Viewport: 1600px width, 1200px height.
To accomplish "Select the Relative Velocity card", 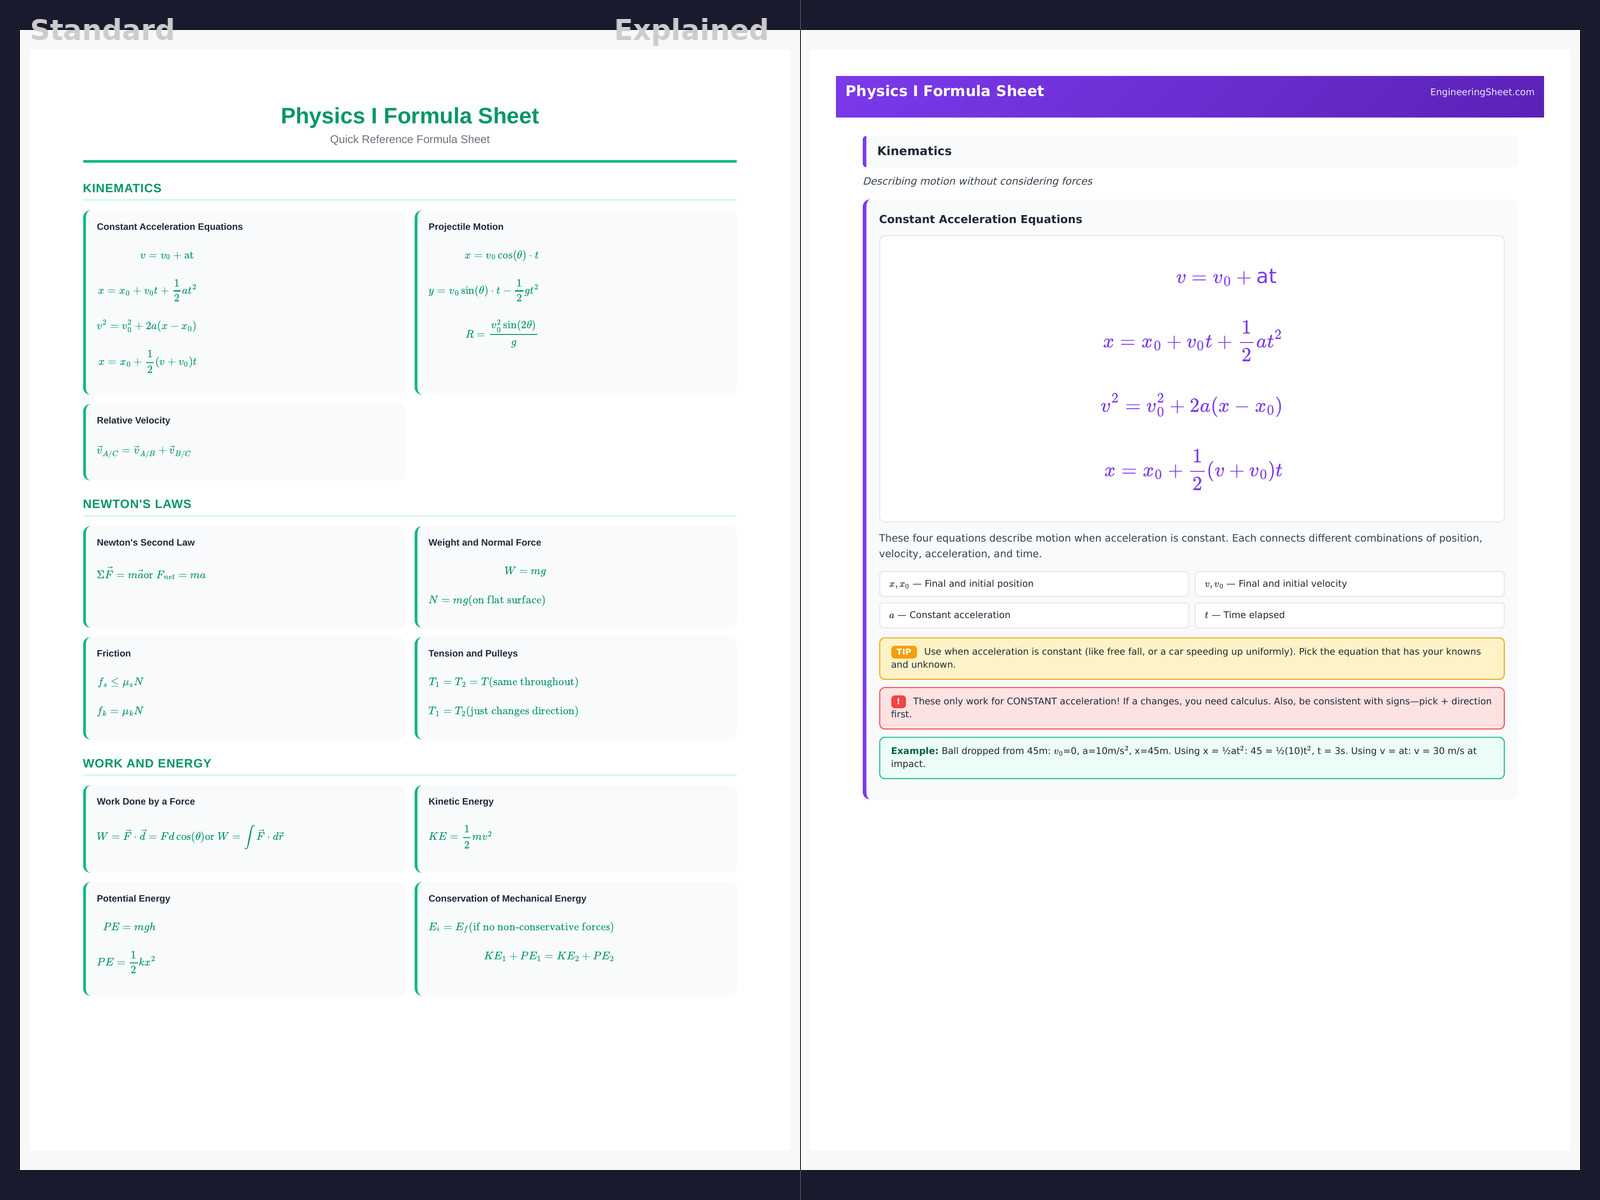I will (x=245, y=441).
